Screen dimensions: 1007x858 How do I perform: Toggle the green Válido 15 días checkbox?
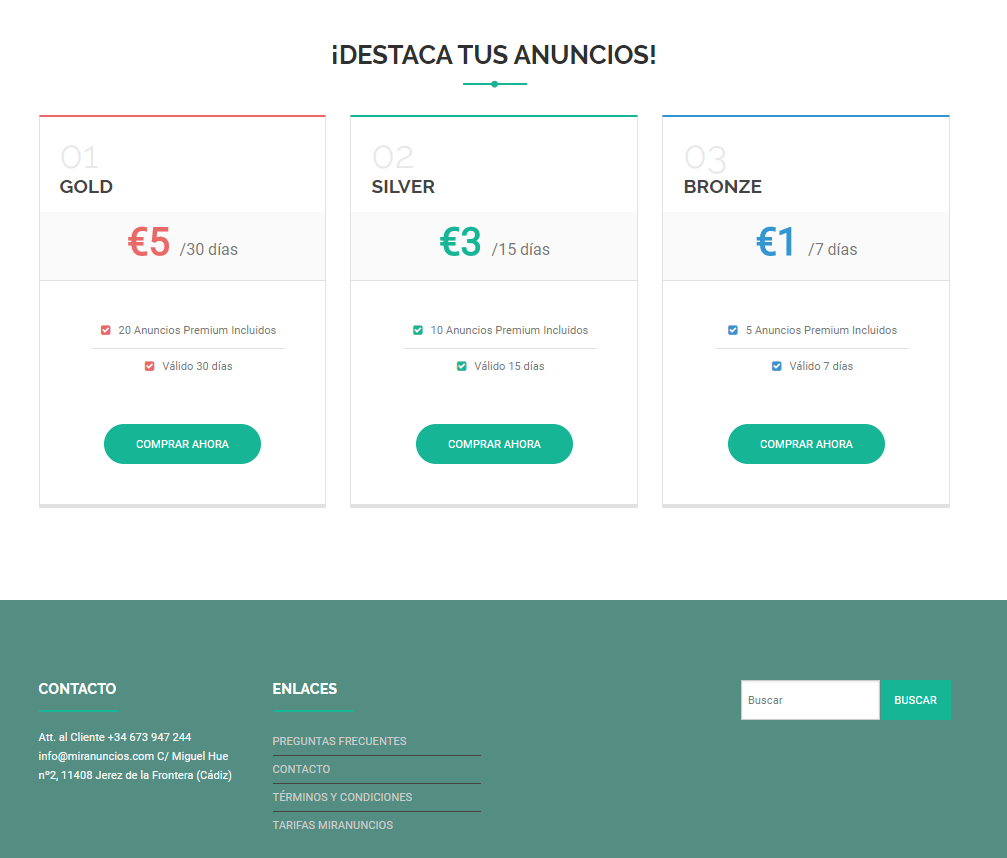(x=462, y=366)
